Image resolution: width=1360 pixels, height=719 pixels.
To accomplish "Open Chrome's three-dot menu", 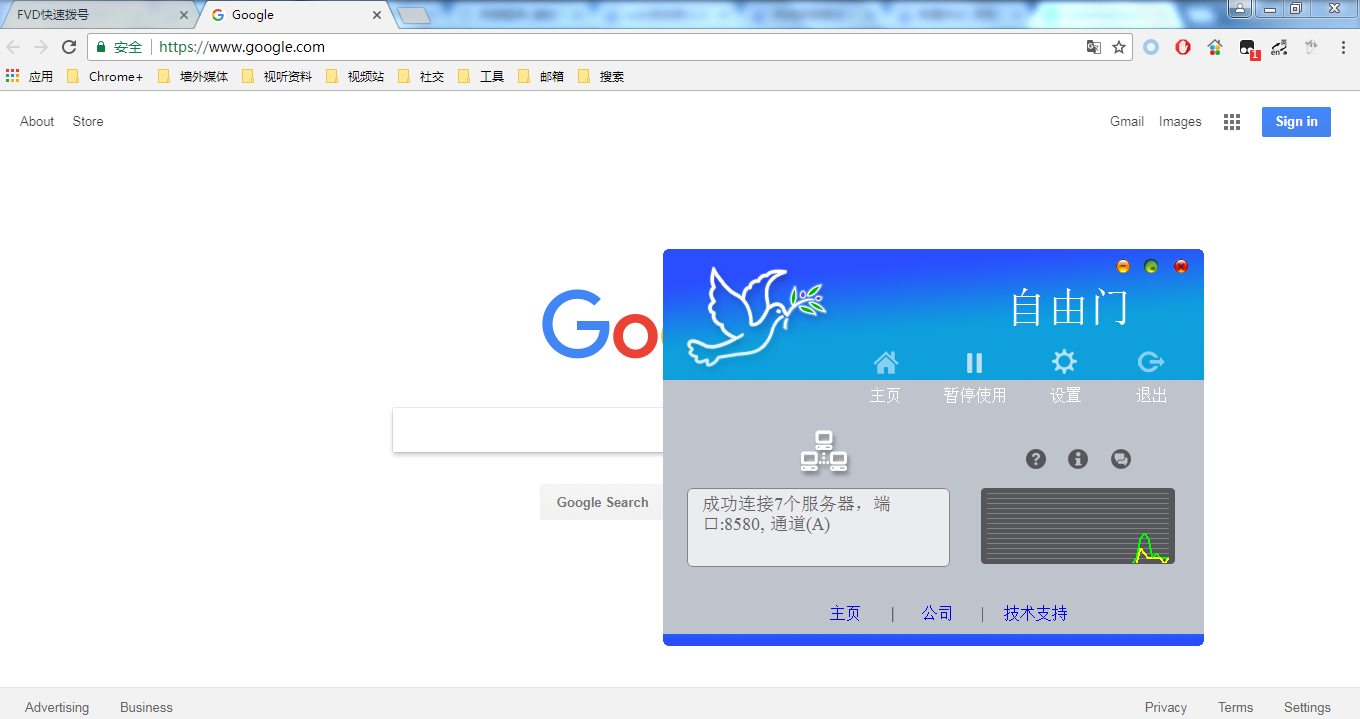I will pos(1343,47).
